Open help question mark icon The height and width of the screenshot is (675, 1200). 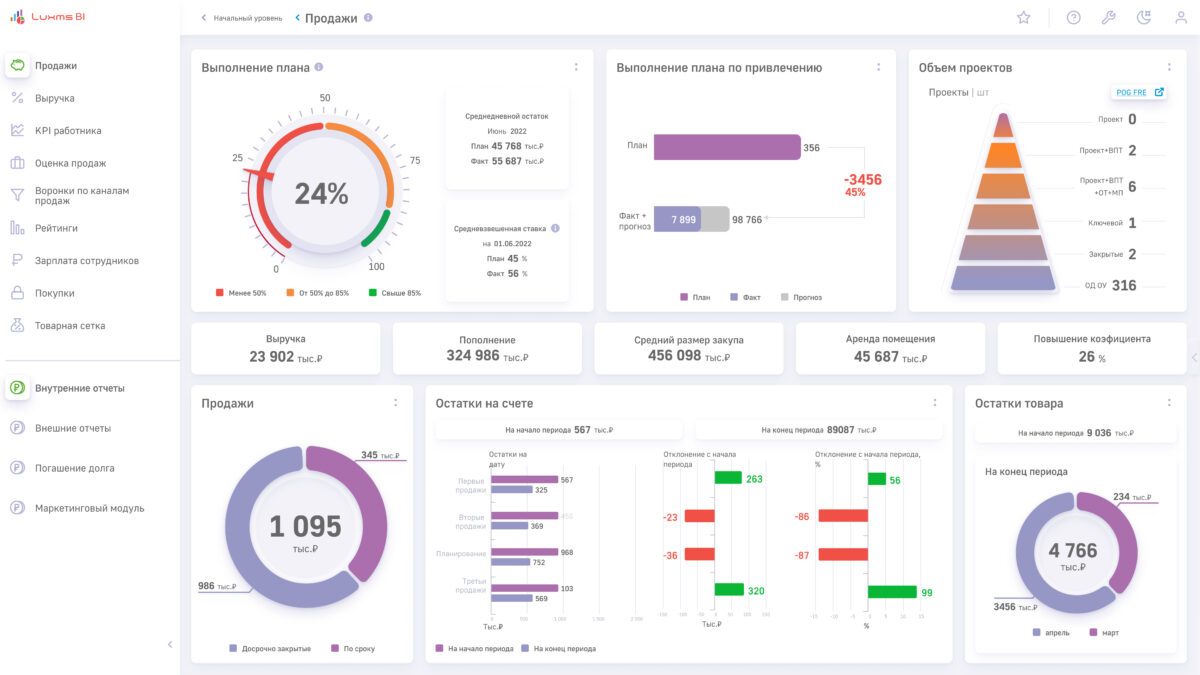pos(1073,17)
